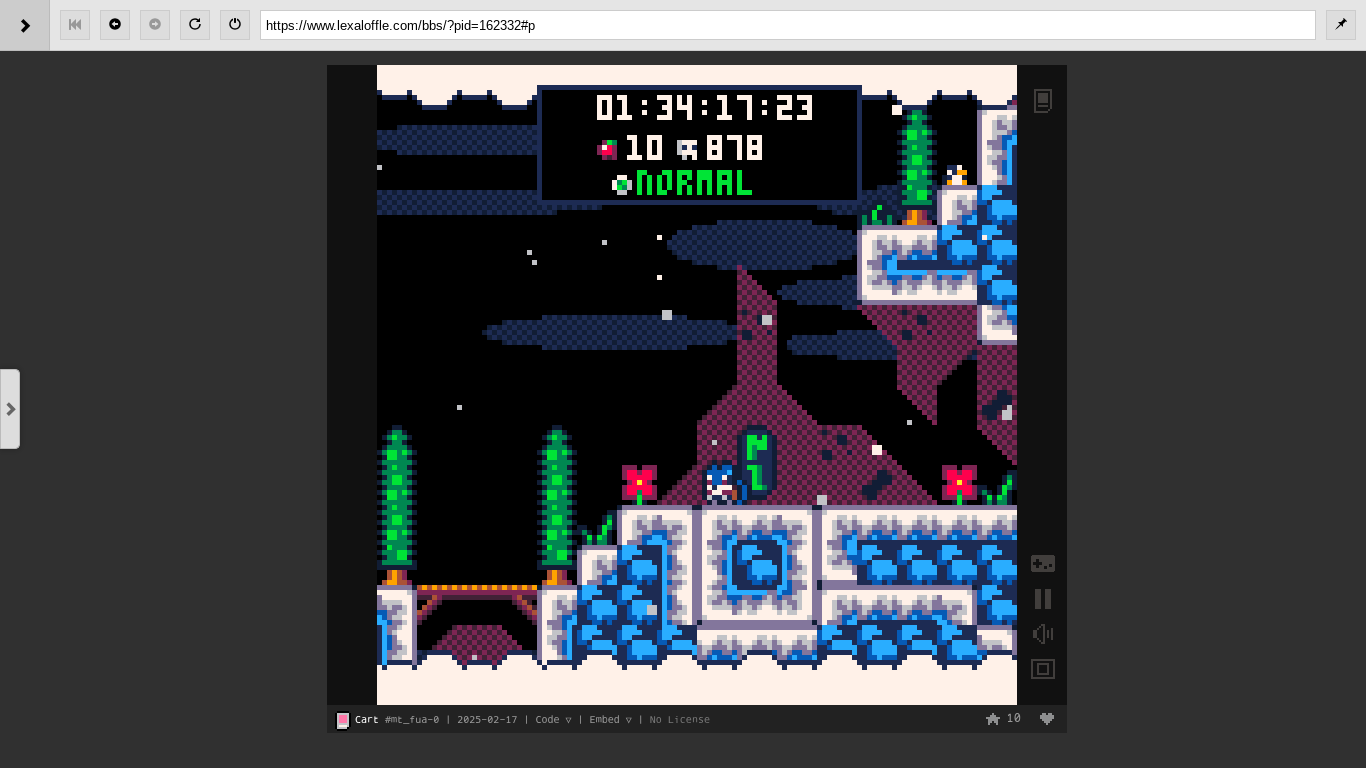The height and width of the screenshot is (768, 1366).
Task: Focus the URL address field
Action: pos(788,25)
